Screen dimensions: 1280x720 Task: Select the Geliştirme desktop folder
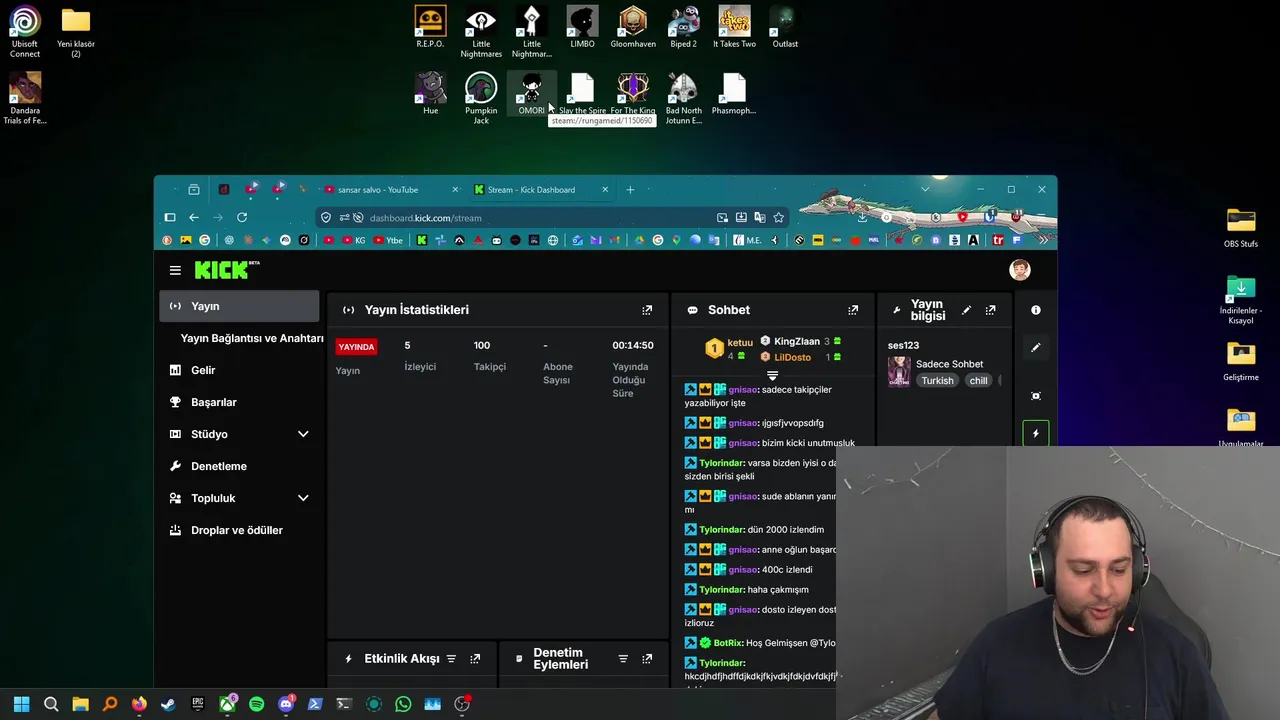pos(1241,362)
